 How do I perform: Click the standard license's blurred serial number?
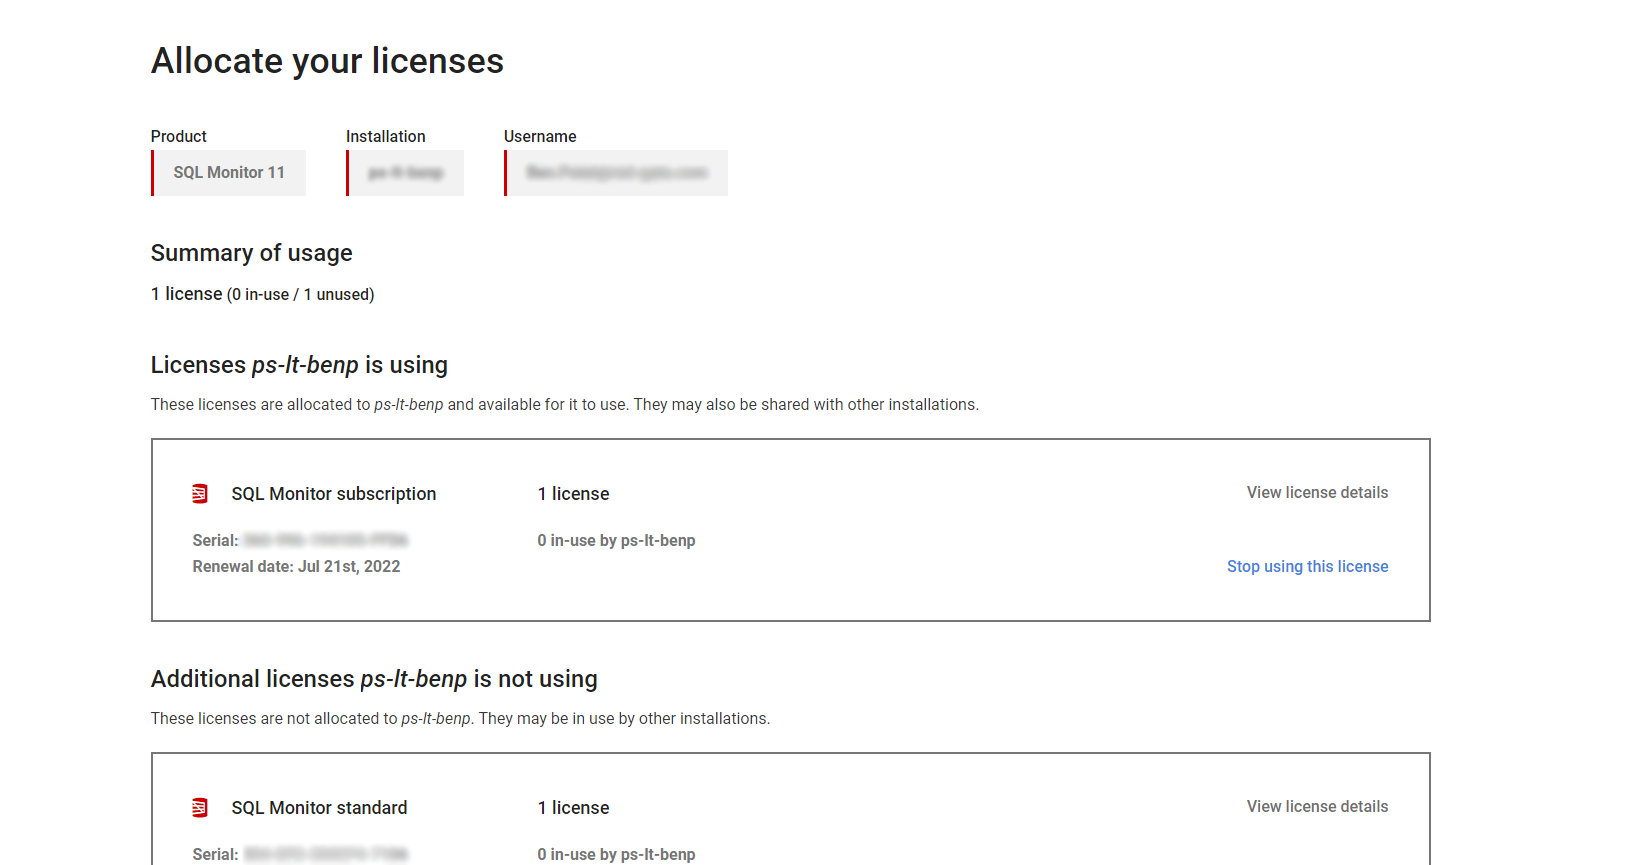325,855
